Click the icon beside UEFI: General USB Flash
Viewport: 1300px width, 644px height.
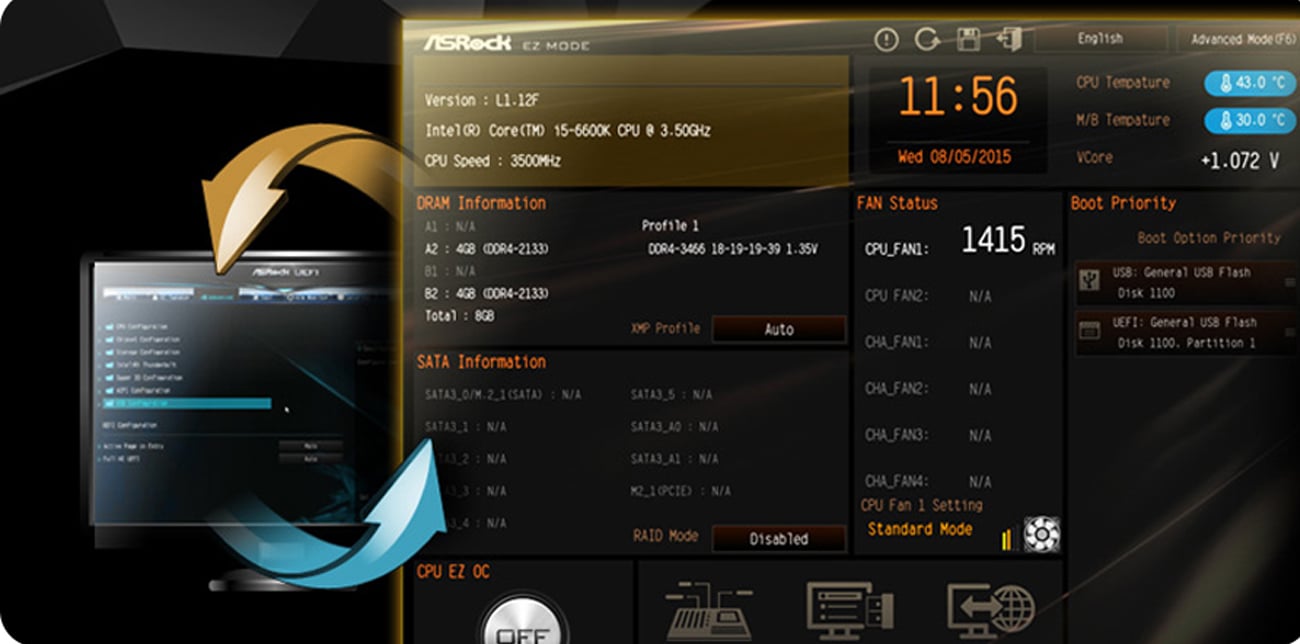pos(1089,331)
